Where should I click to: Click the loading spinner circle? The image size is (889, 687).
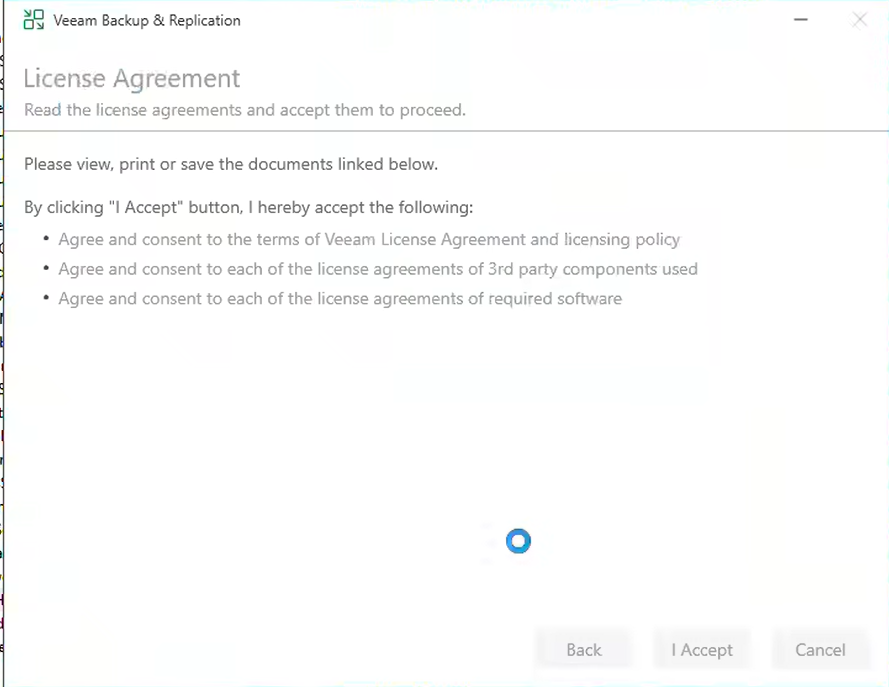(x=518, y=541)
